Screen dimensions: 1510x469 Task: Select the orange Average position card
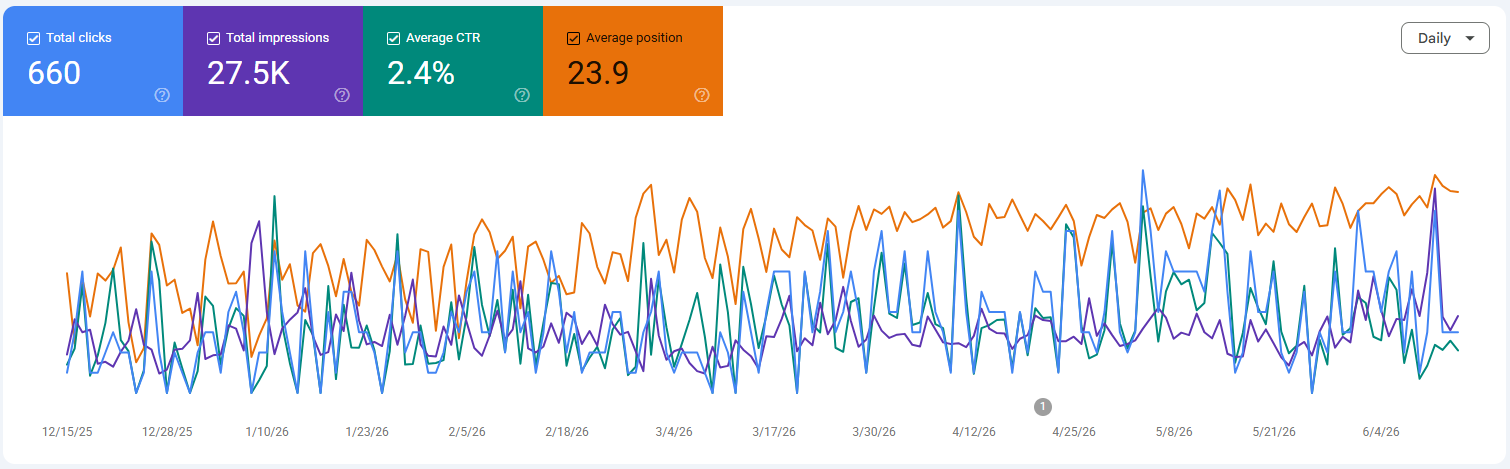click(x=633, y=60)
